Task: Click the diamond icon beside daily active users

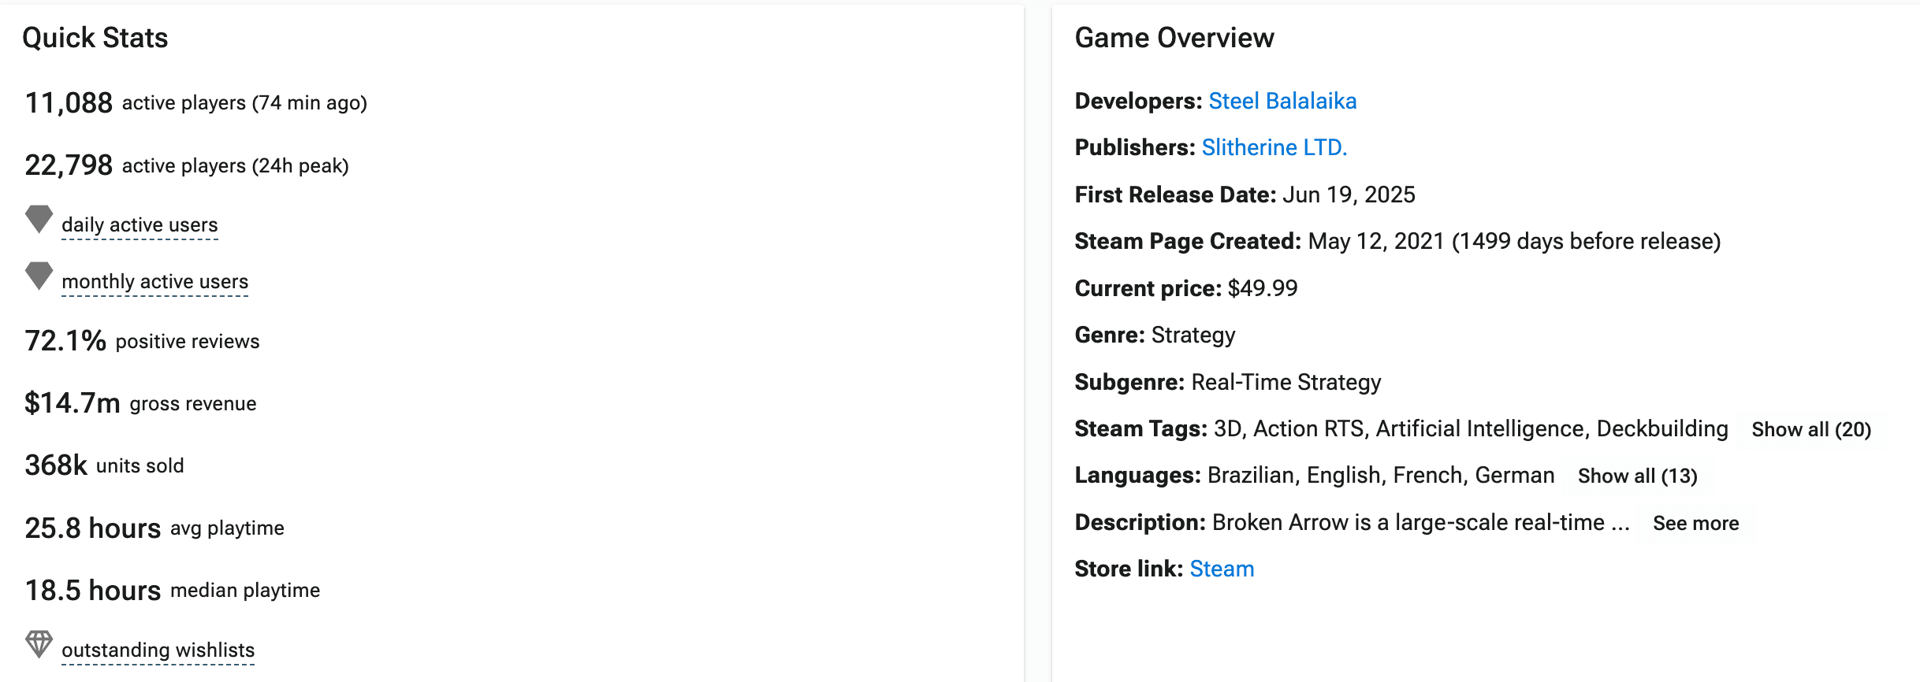Action: (39, 219)
